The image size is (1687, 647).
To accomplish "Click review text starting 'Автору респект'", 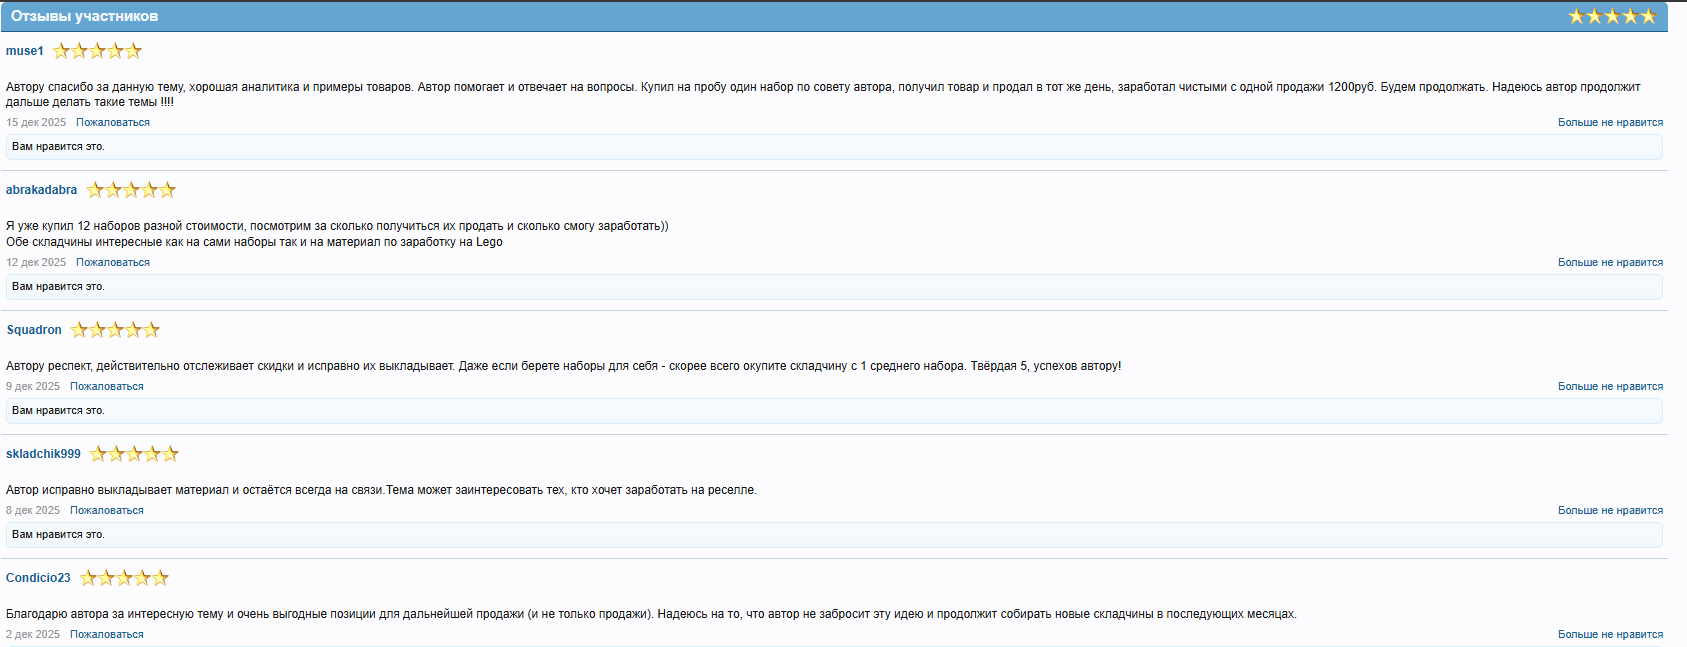I will coord(564,366).
